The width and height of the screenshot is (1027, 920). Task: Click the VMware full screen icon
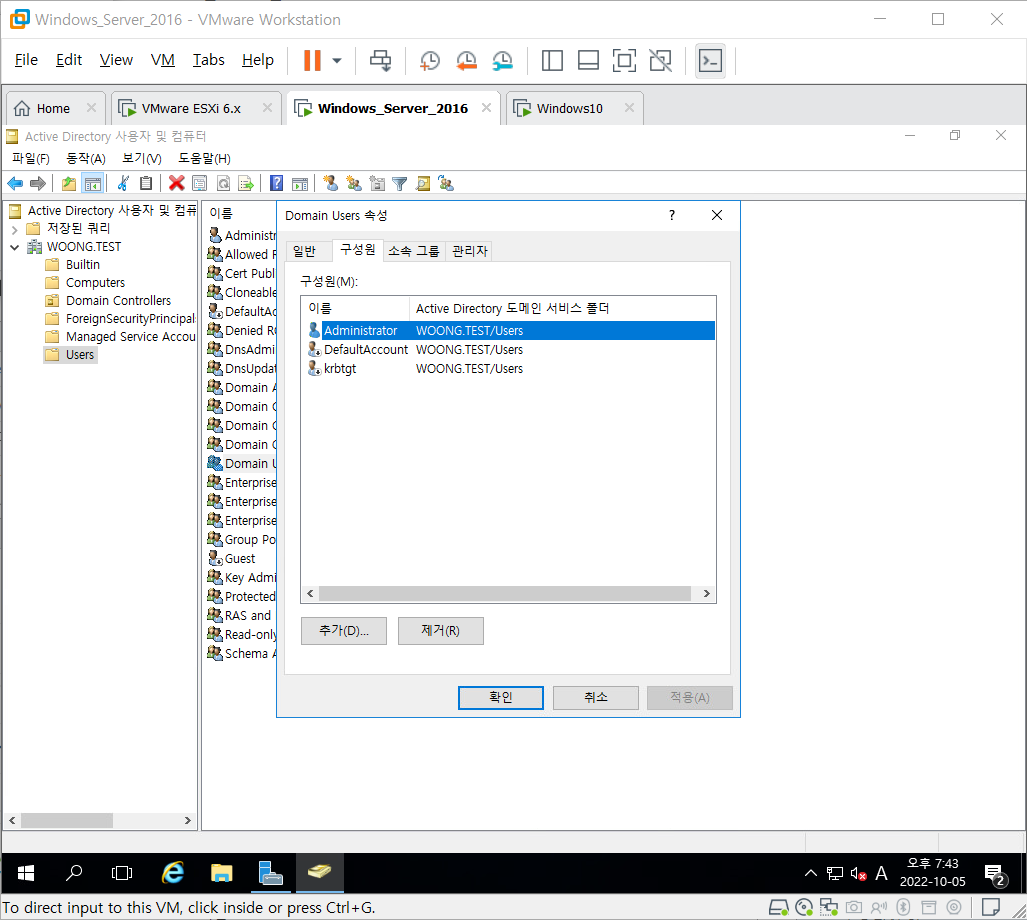(x=624, y=60)
